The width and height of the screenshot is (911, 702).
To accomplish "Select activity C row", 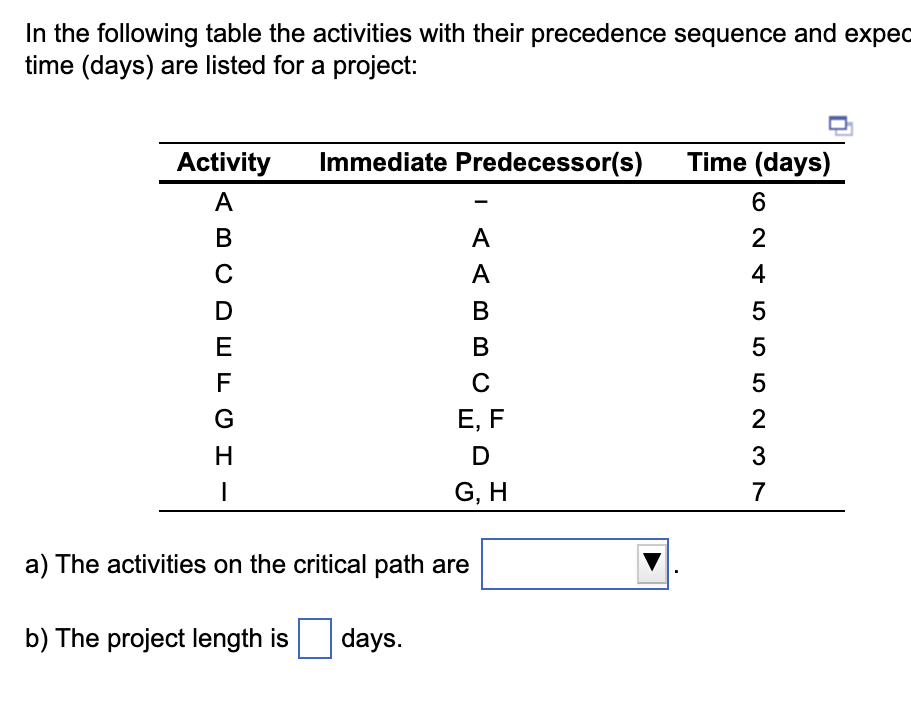I will [223, 275].
